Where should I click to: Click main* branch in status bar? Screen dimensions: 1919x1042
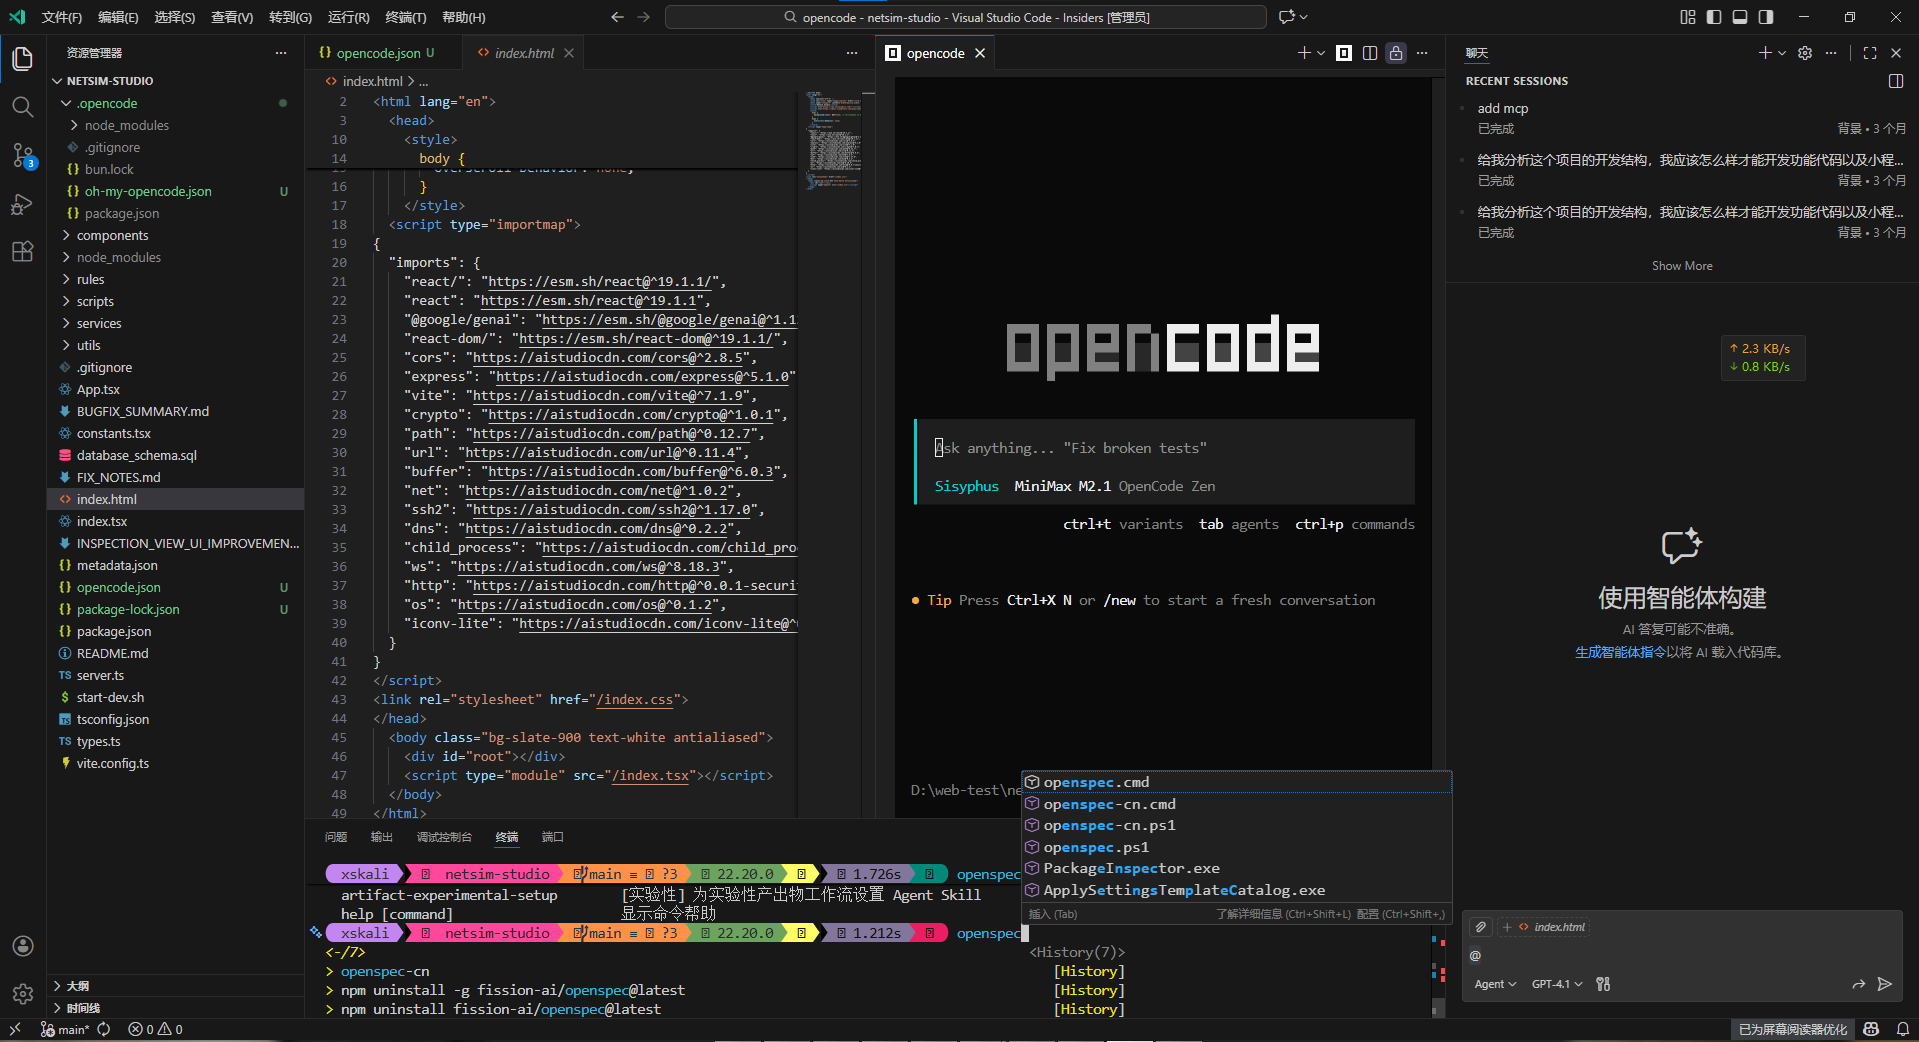65,1029
